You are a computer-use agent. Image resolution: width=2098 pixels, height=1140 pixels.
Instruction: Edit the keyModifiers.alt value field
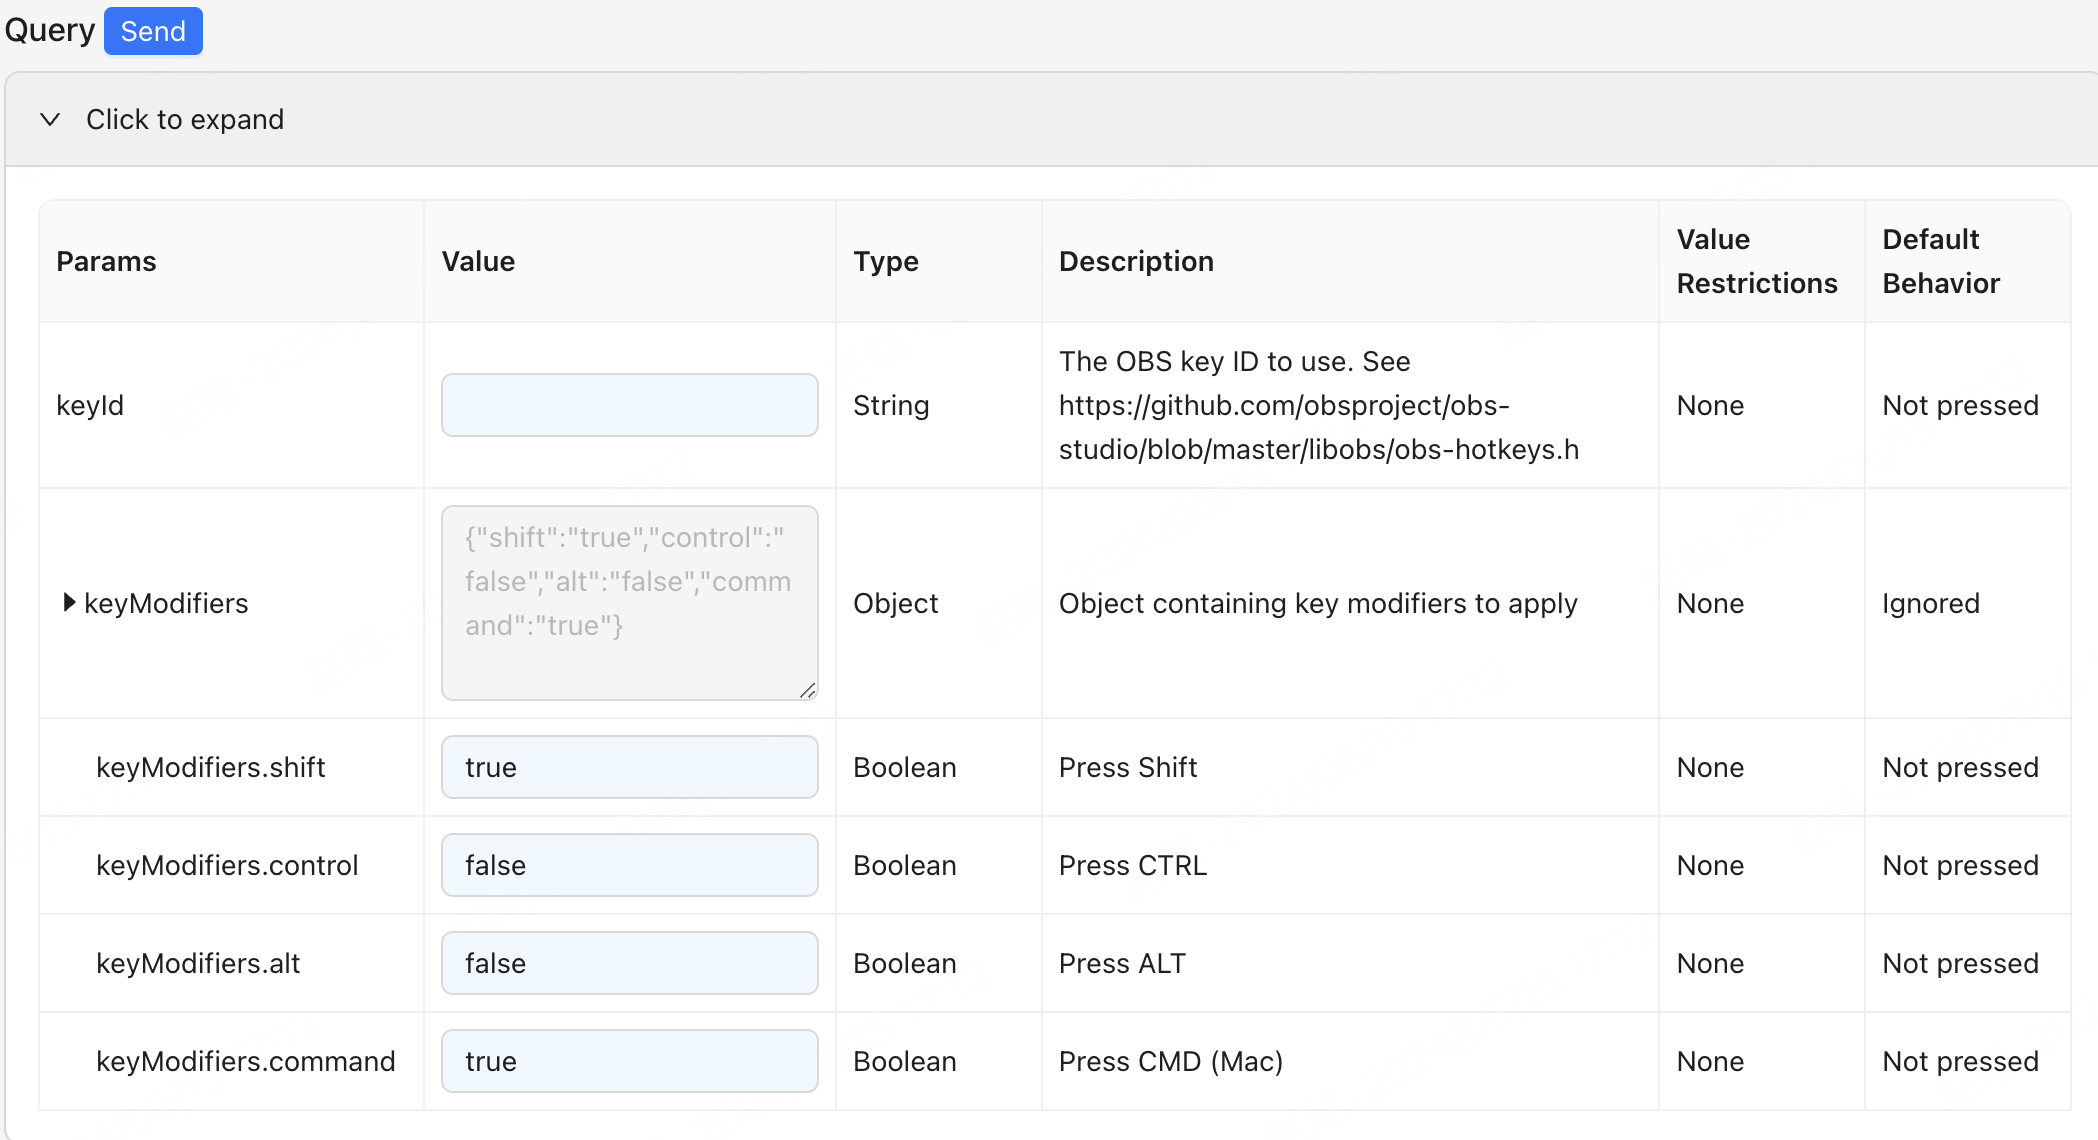point(629,963)
